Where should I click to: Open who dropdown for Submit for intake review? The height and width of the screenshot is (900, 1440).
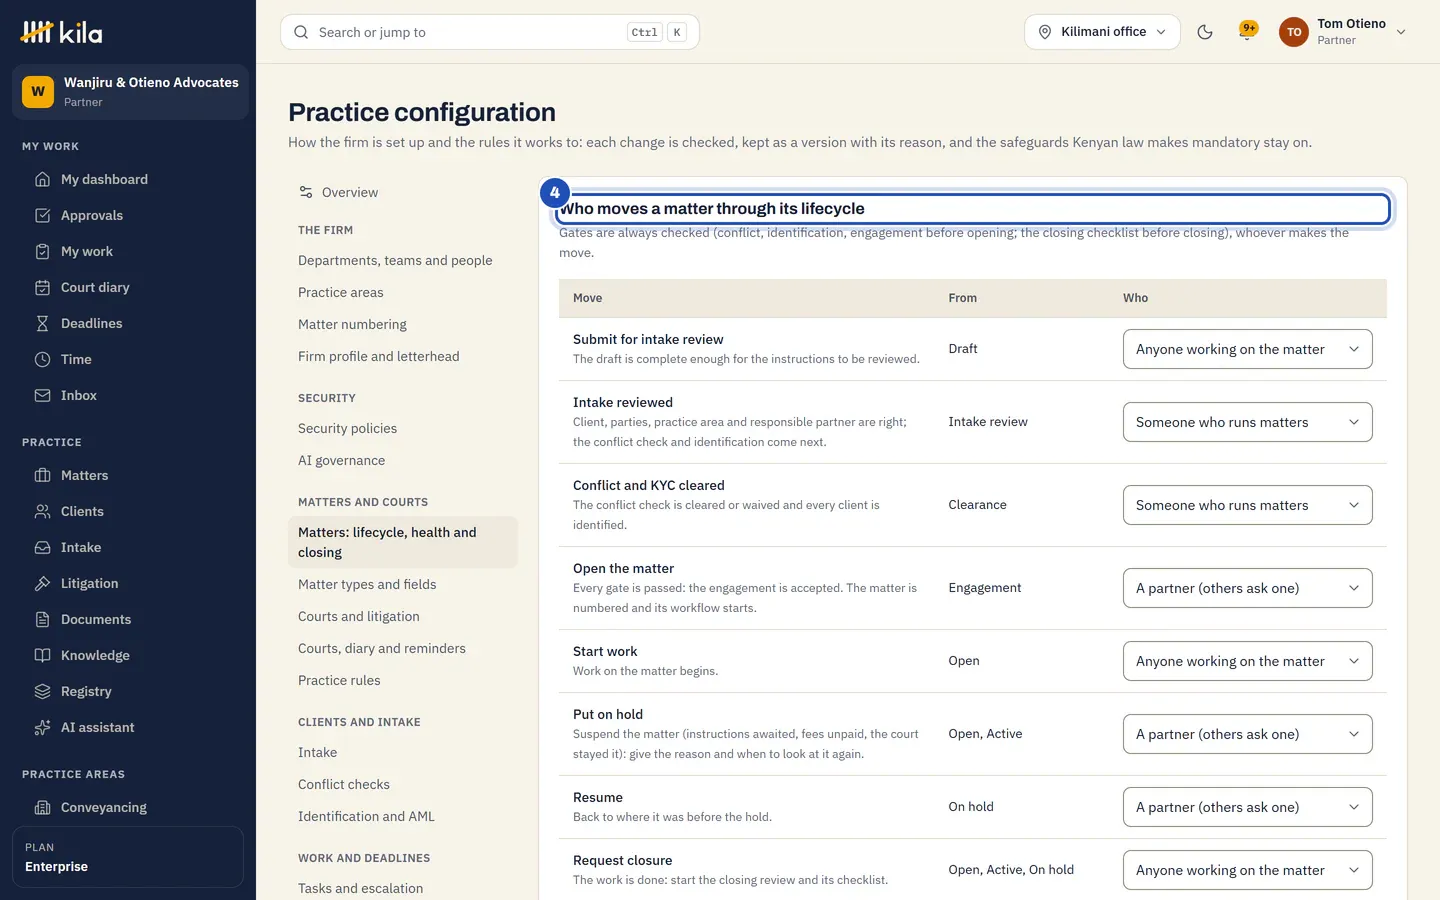point(1247,349)
